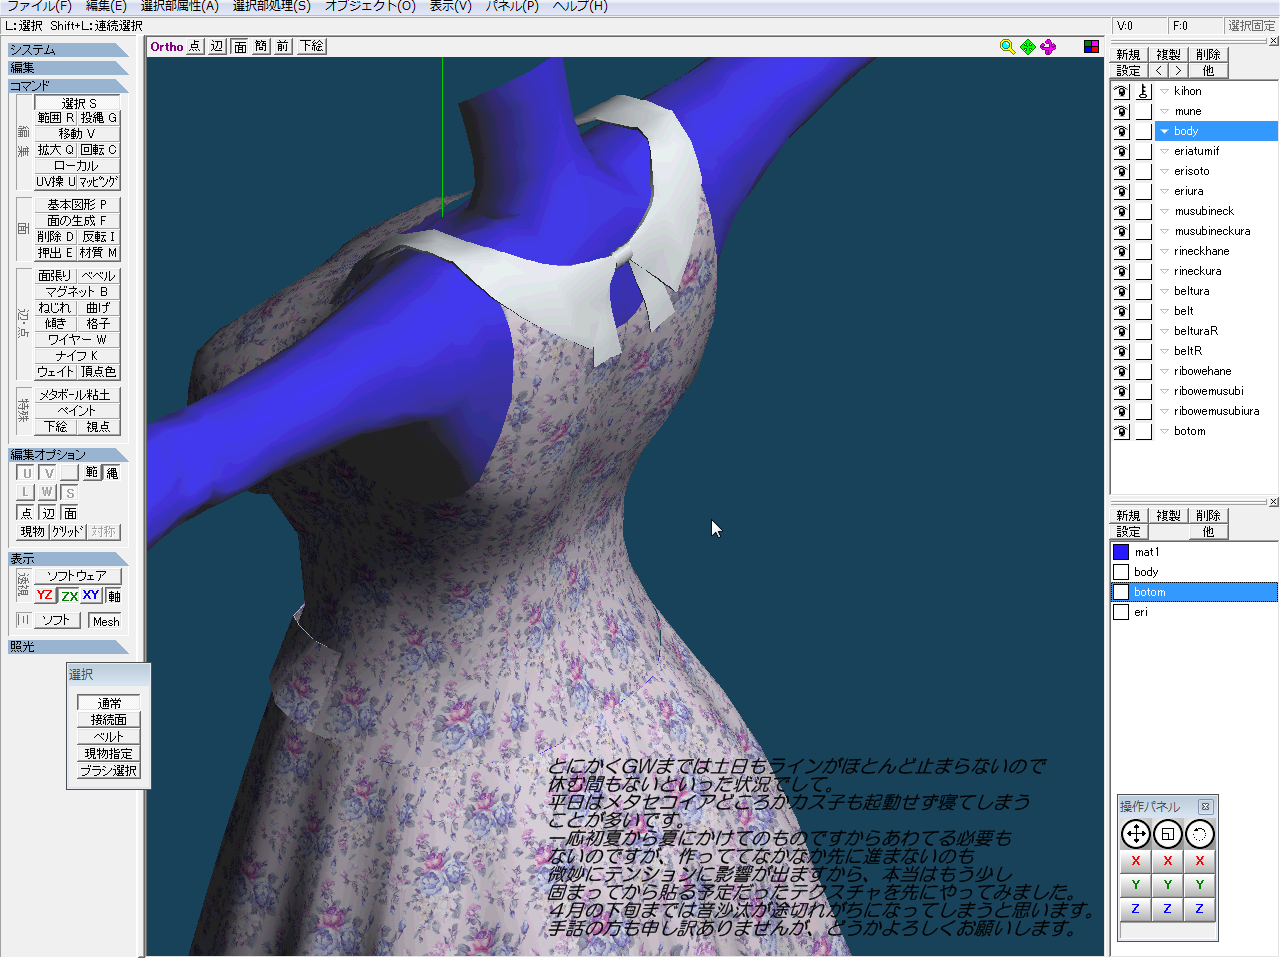Click the green pan view icon
The image size is (1280, 958).
[1028, 47]
